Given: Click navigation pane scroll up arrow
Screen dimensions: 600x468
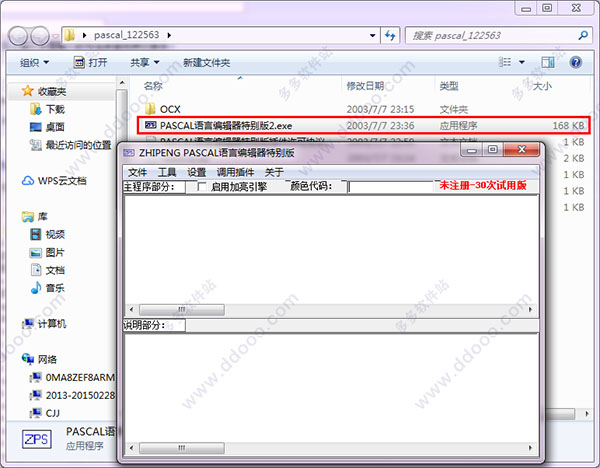Looking at the screenshot, I should click(x=122, y=82).
